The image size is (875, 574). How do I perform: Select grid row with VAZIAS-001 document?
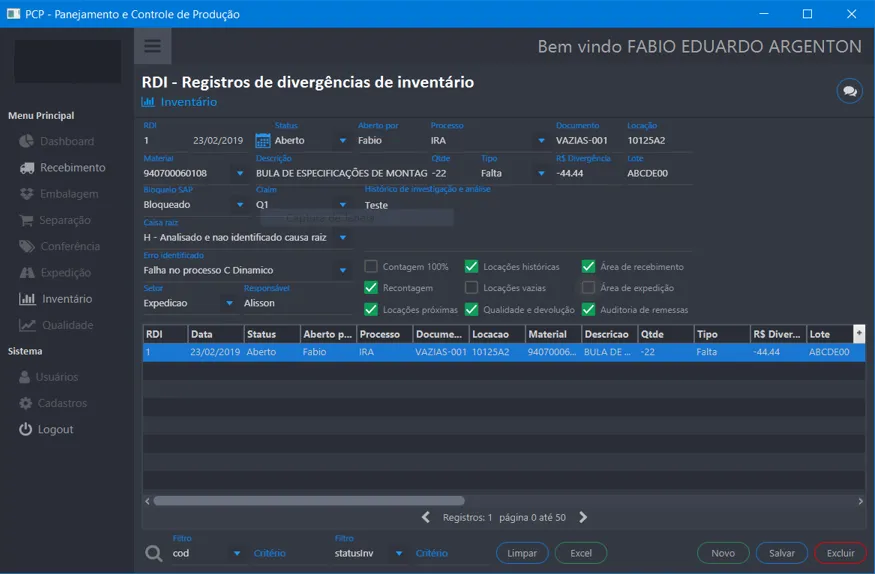click(504, 352)
